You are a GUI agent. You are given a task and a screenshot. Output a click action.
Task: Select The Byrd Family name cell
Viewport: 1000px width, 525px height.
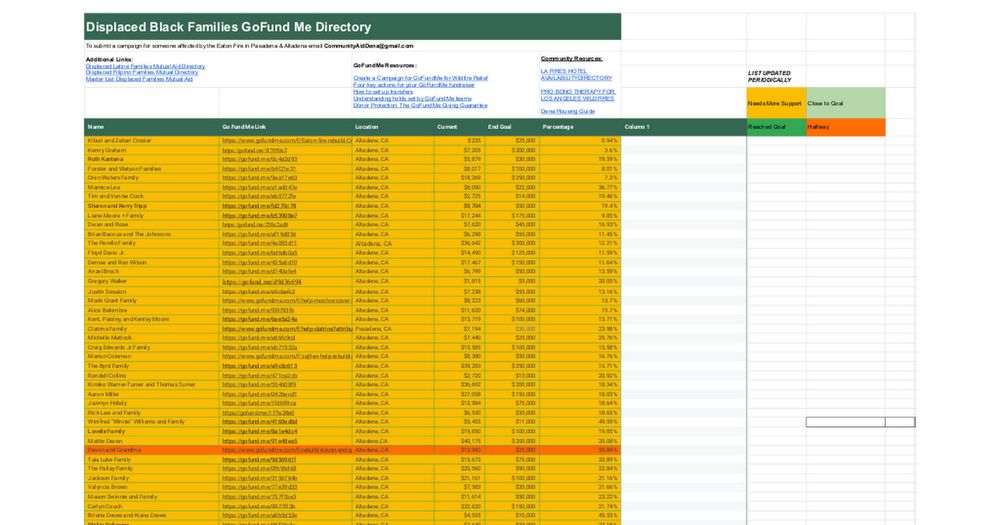(x=152, y=366)
